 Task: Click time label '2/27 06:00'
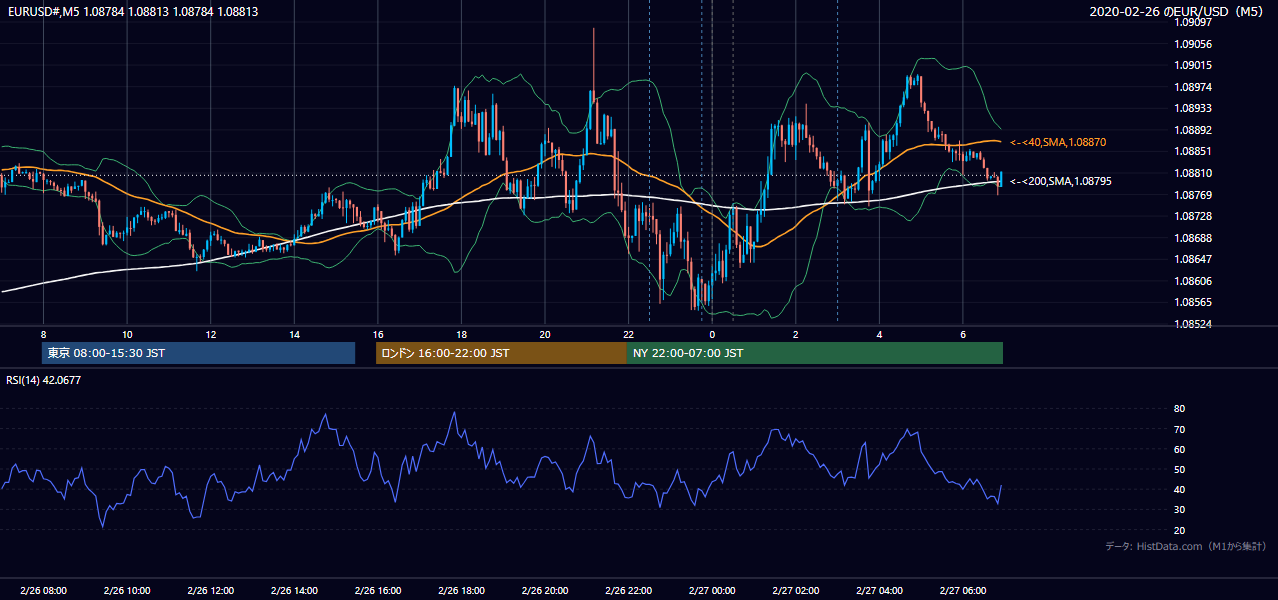tap(964, 591)
